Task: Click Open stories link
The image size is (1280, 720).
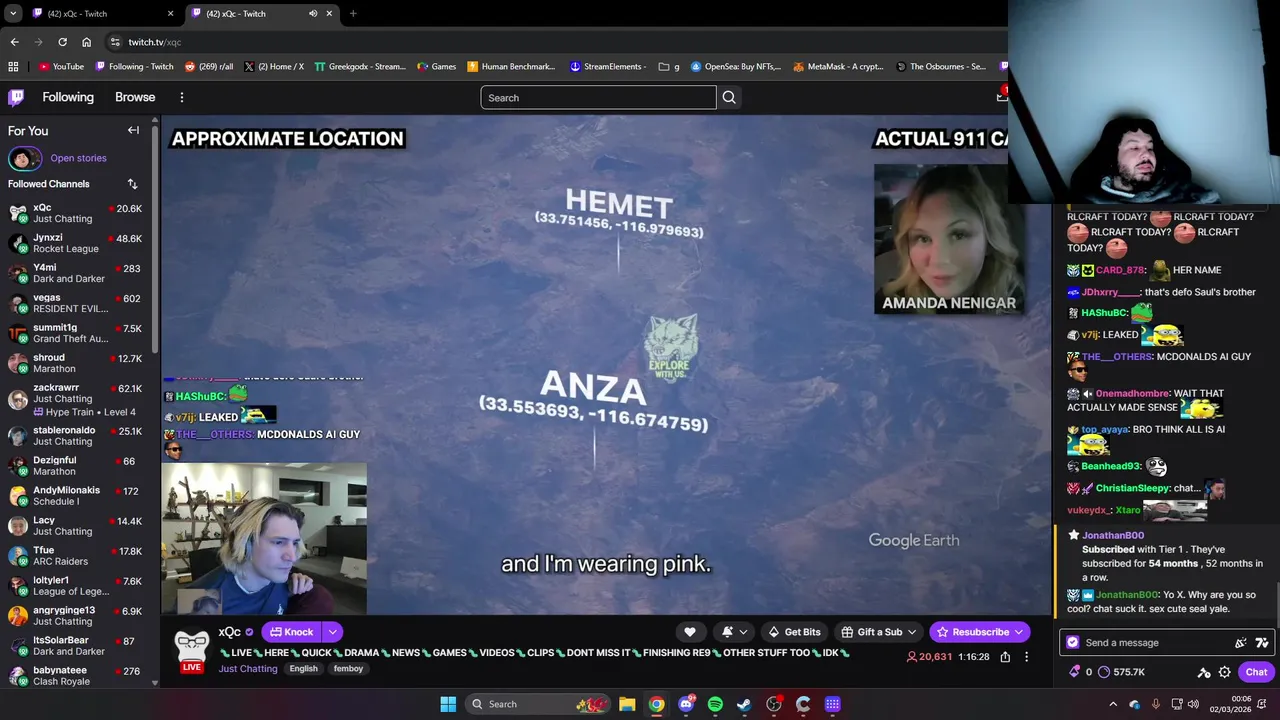Action: pos(78,158)
